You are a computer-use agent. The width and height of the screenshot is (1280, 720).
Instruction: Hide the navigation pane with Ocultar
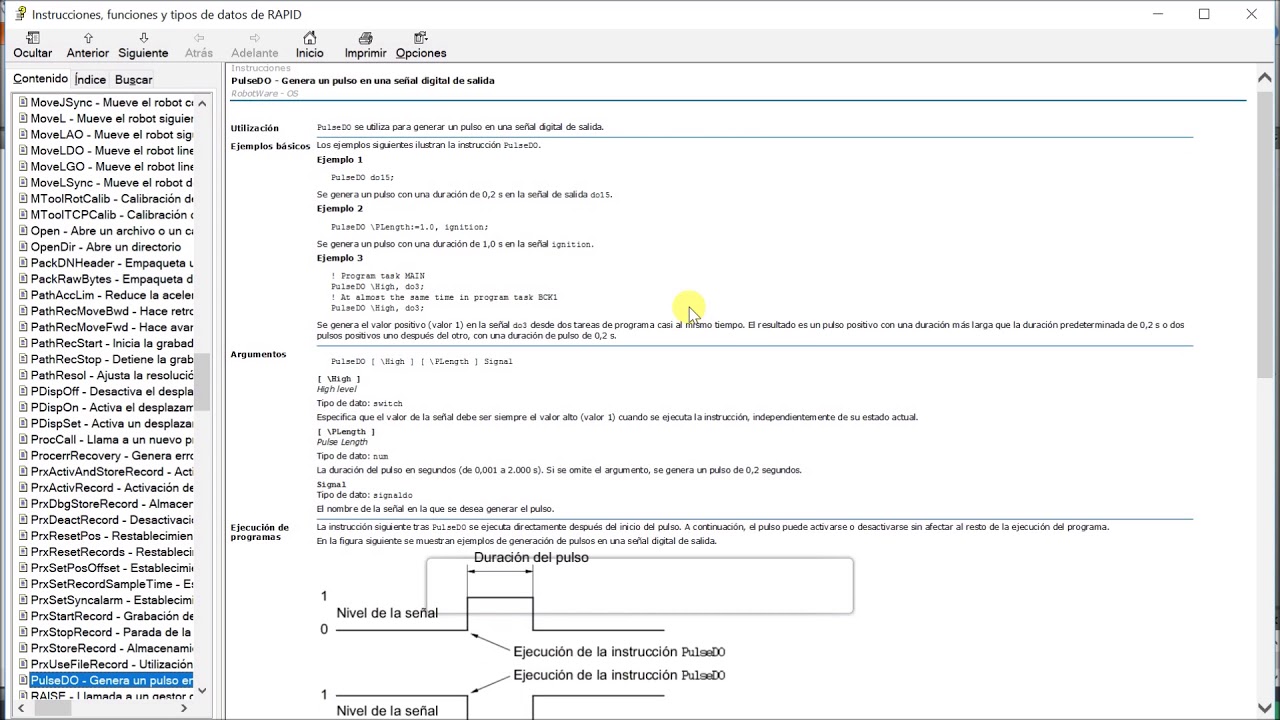(x=32, y=45)
